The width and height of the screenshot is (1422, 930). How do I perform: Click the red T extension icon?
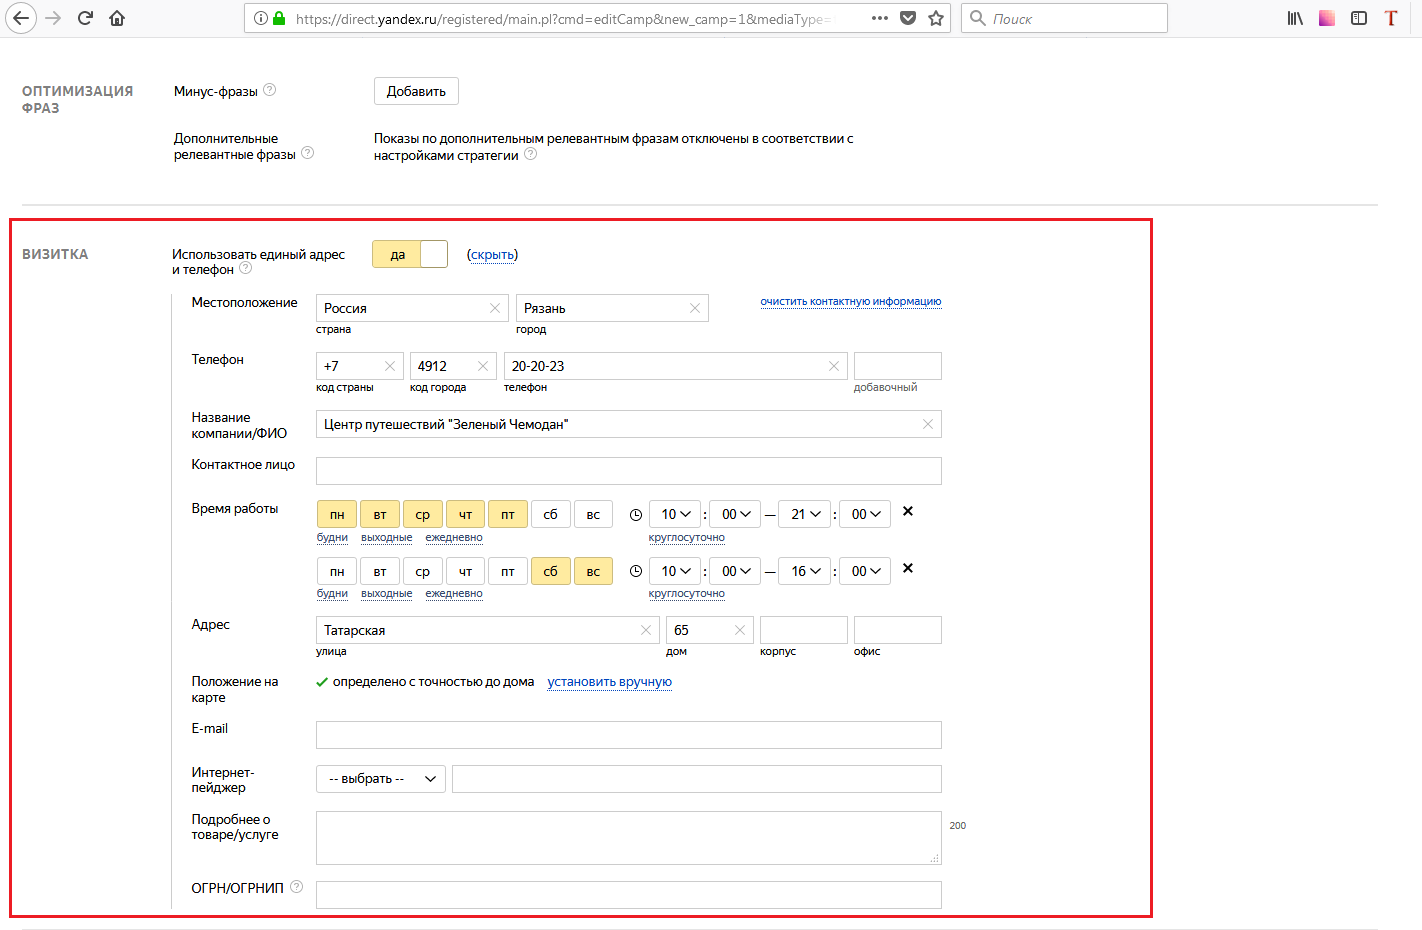pos(1391,18)
